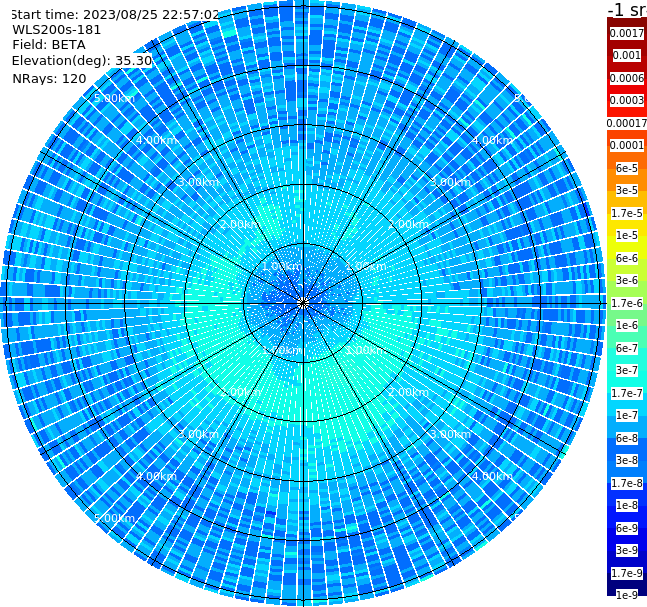This screenshot has width=647, height=607.
Task: Click the 6e-6 colorbar label
Action: [627, 258]
